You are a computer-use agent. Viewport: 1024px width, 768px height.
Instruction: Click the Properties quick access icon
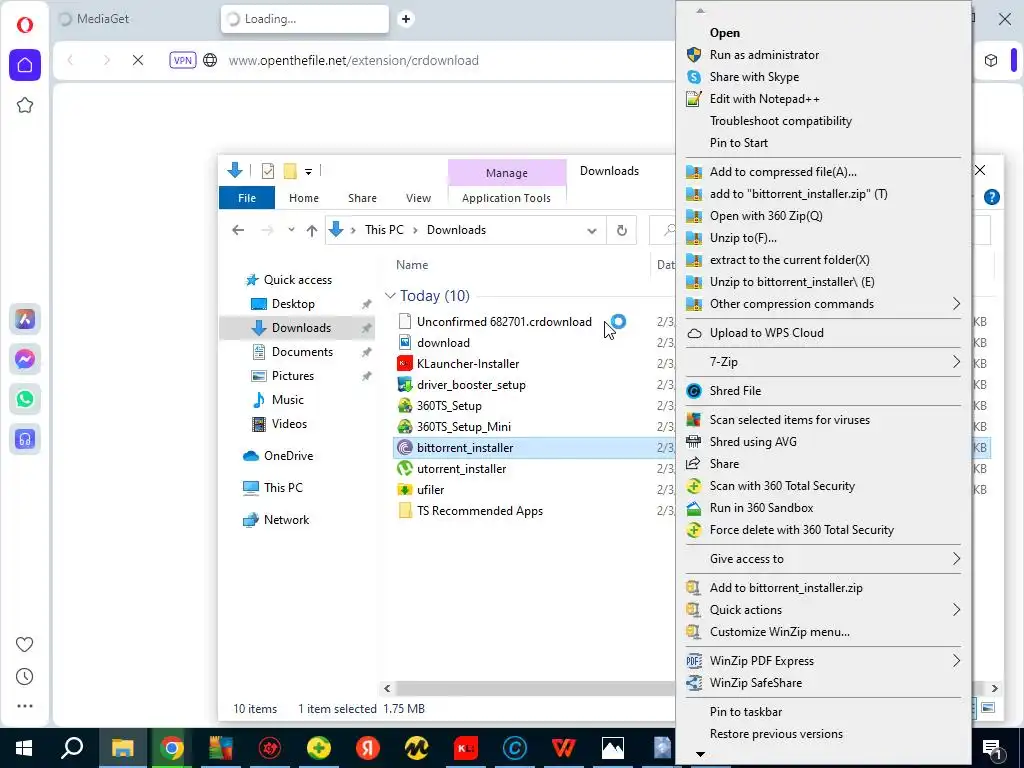[268, 171]
